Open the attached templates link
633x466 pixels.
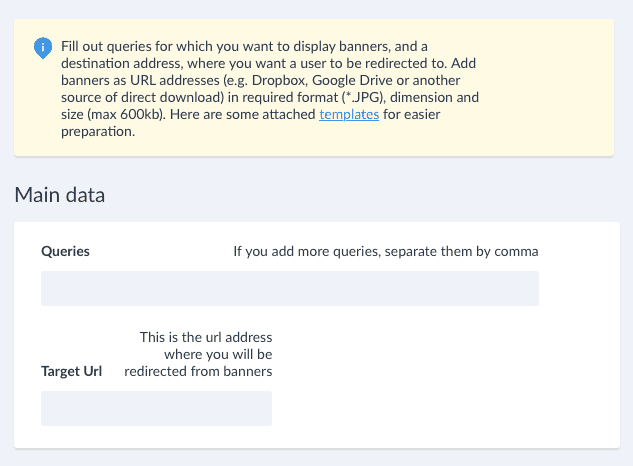tap(349, 115)
